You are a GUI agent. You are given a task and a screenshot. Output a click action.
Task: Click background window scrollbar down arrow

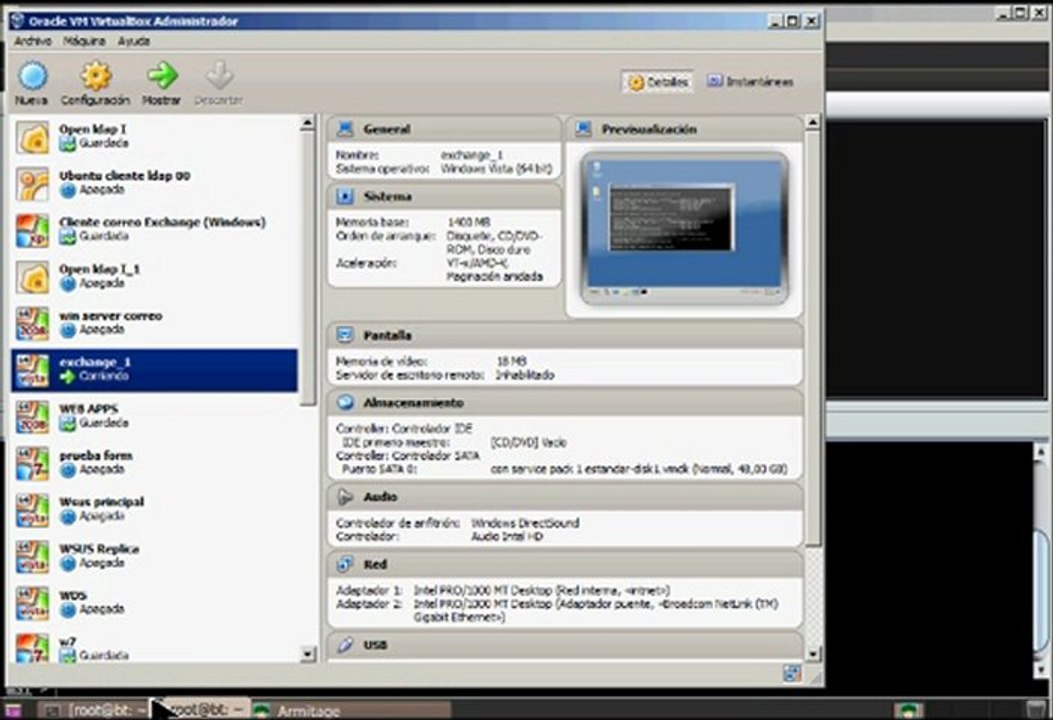pos(1041,670)
